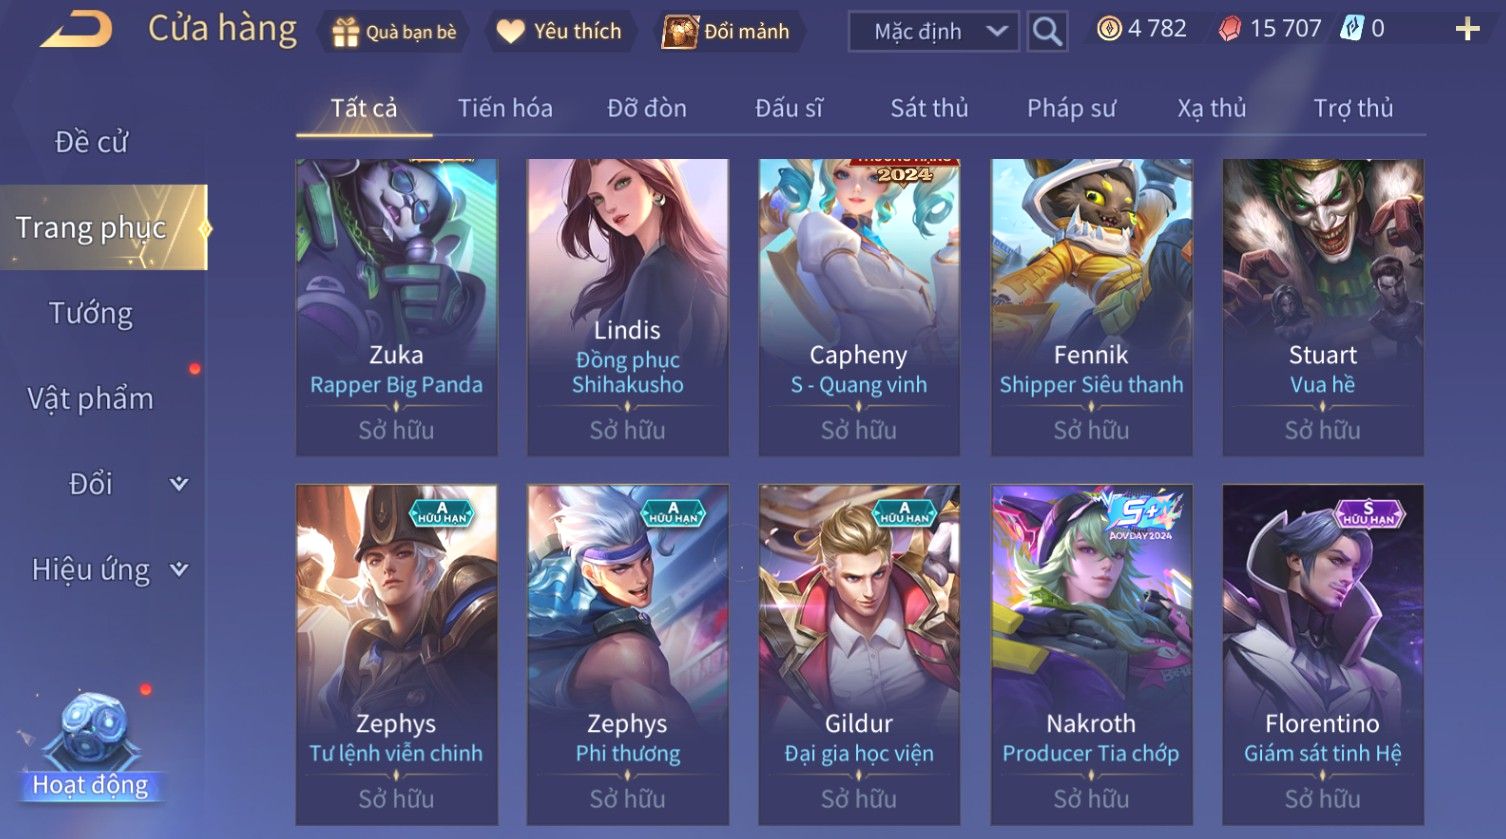The image size is (1506, 839).
Task: Expand the Đổi sidebar section
Action: [179, 484]
